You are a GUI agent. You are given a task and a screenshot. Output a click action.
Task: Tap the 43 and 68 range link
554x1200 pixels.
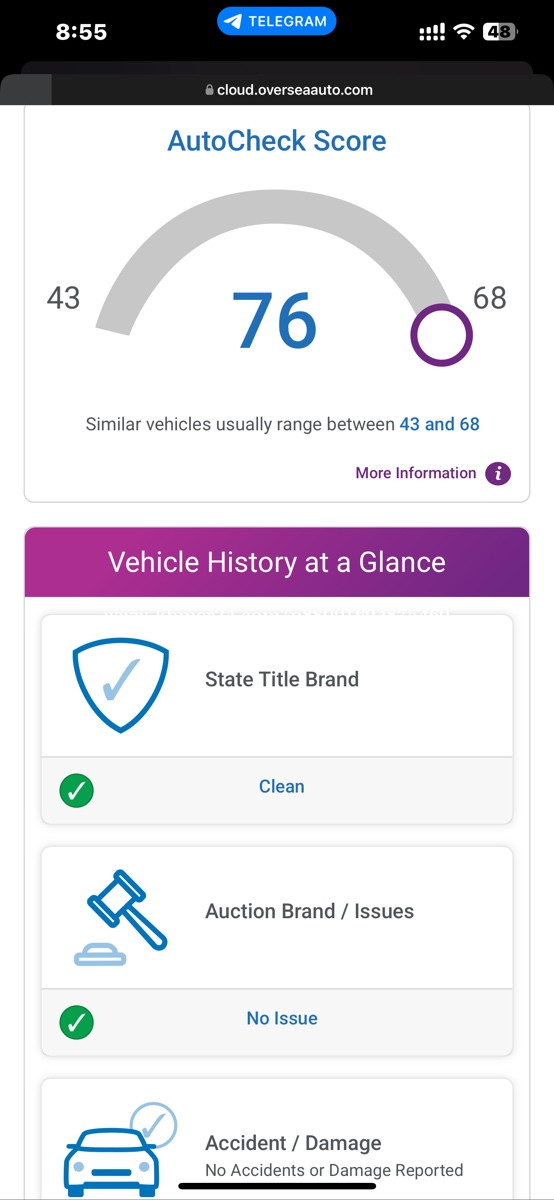tap(440, 424)
